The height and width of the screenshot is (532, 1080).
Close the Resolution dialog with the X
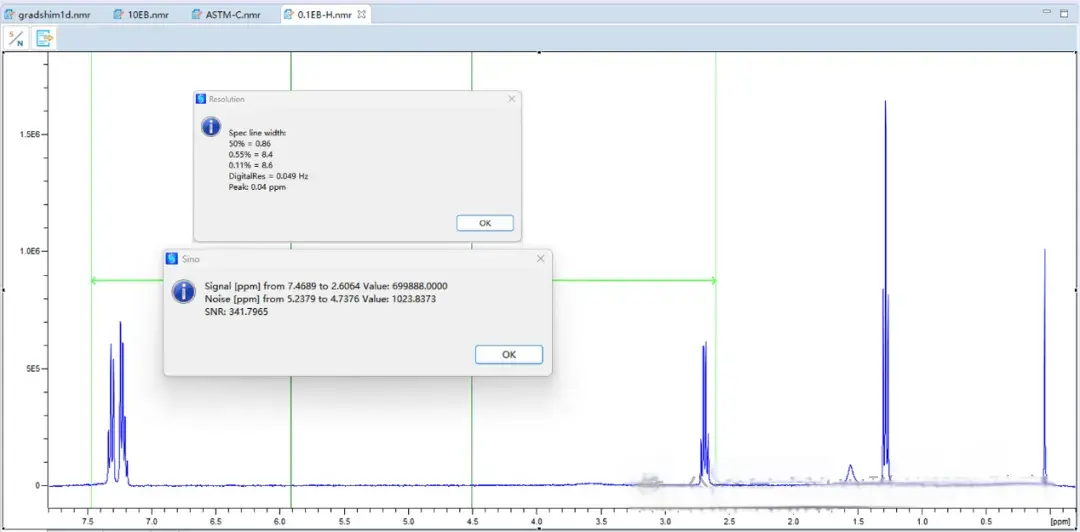pyautogui.click(x=512, y=99)
